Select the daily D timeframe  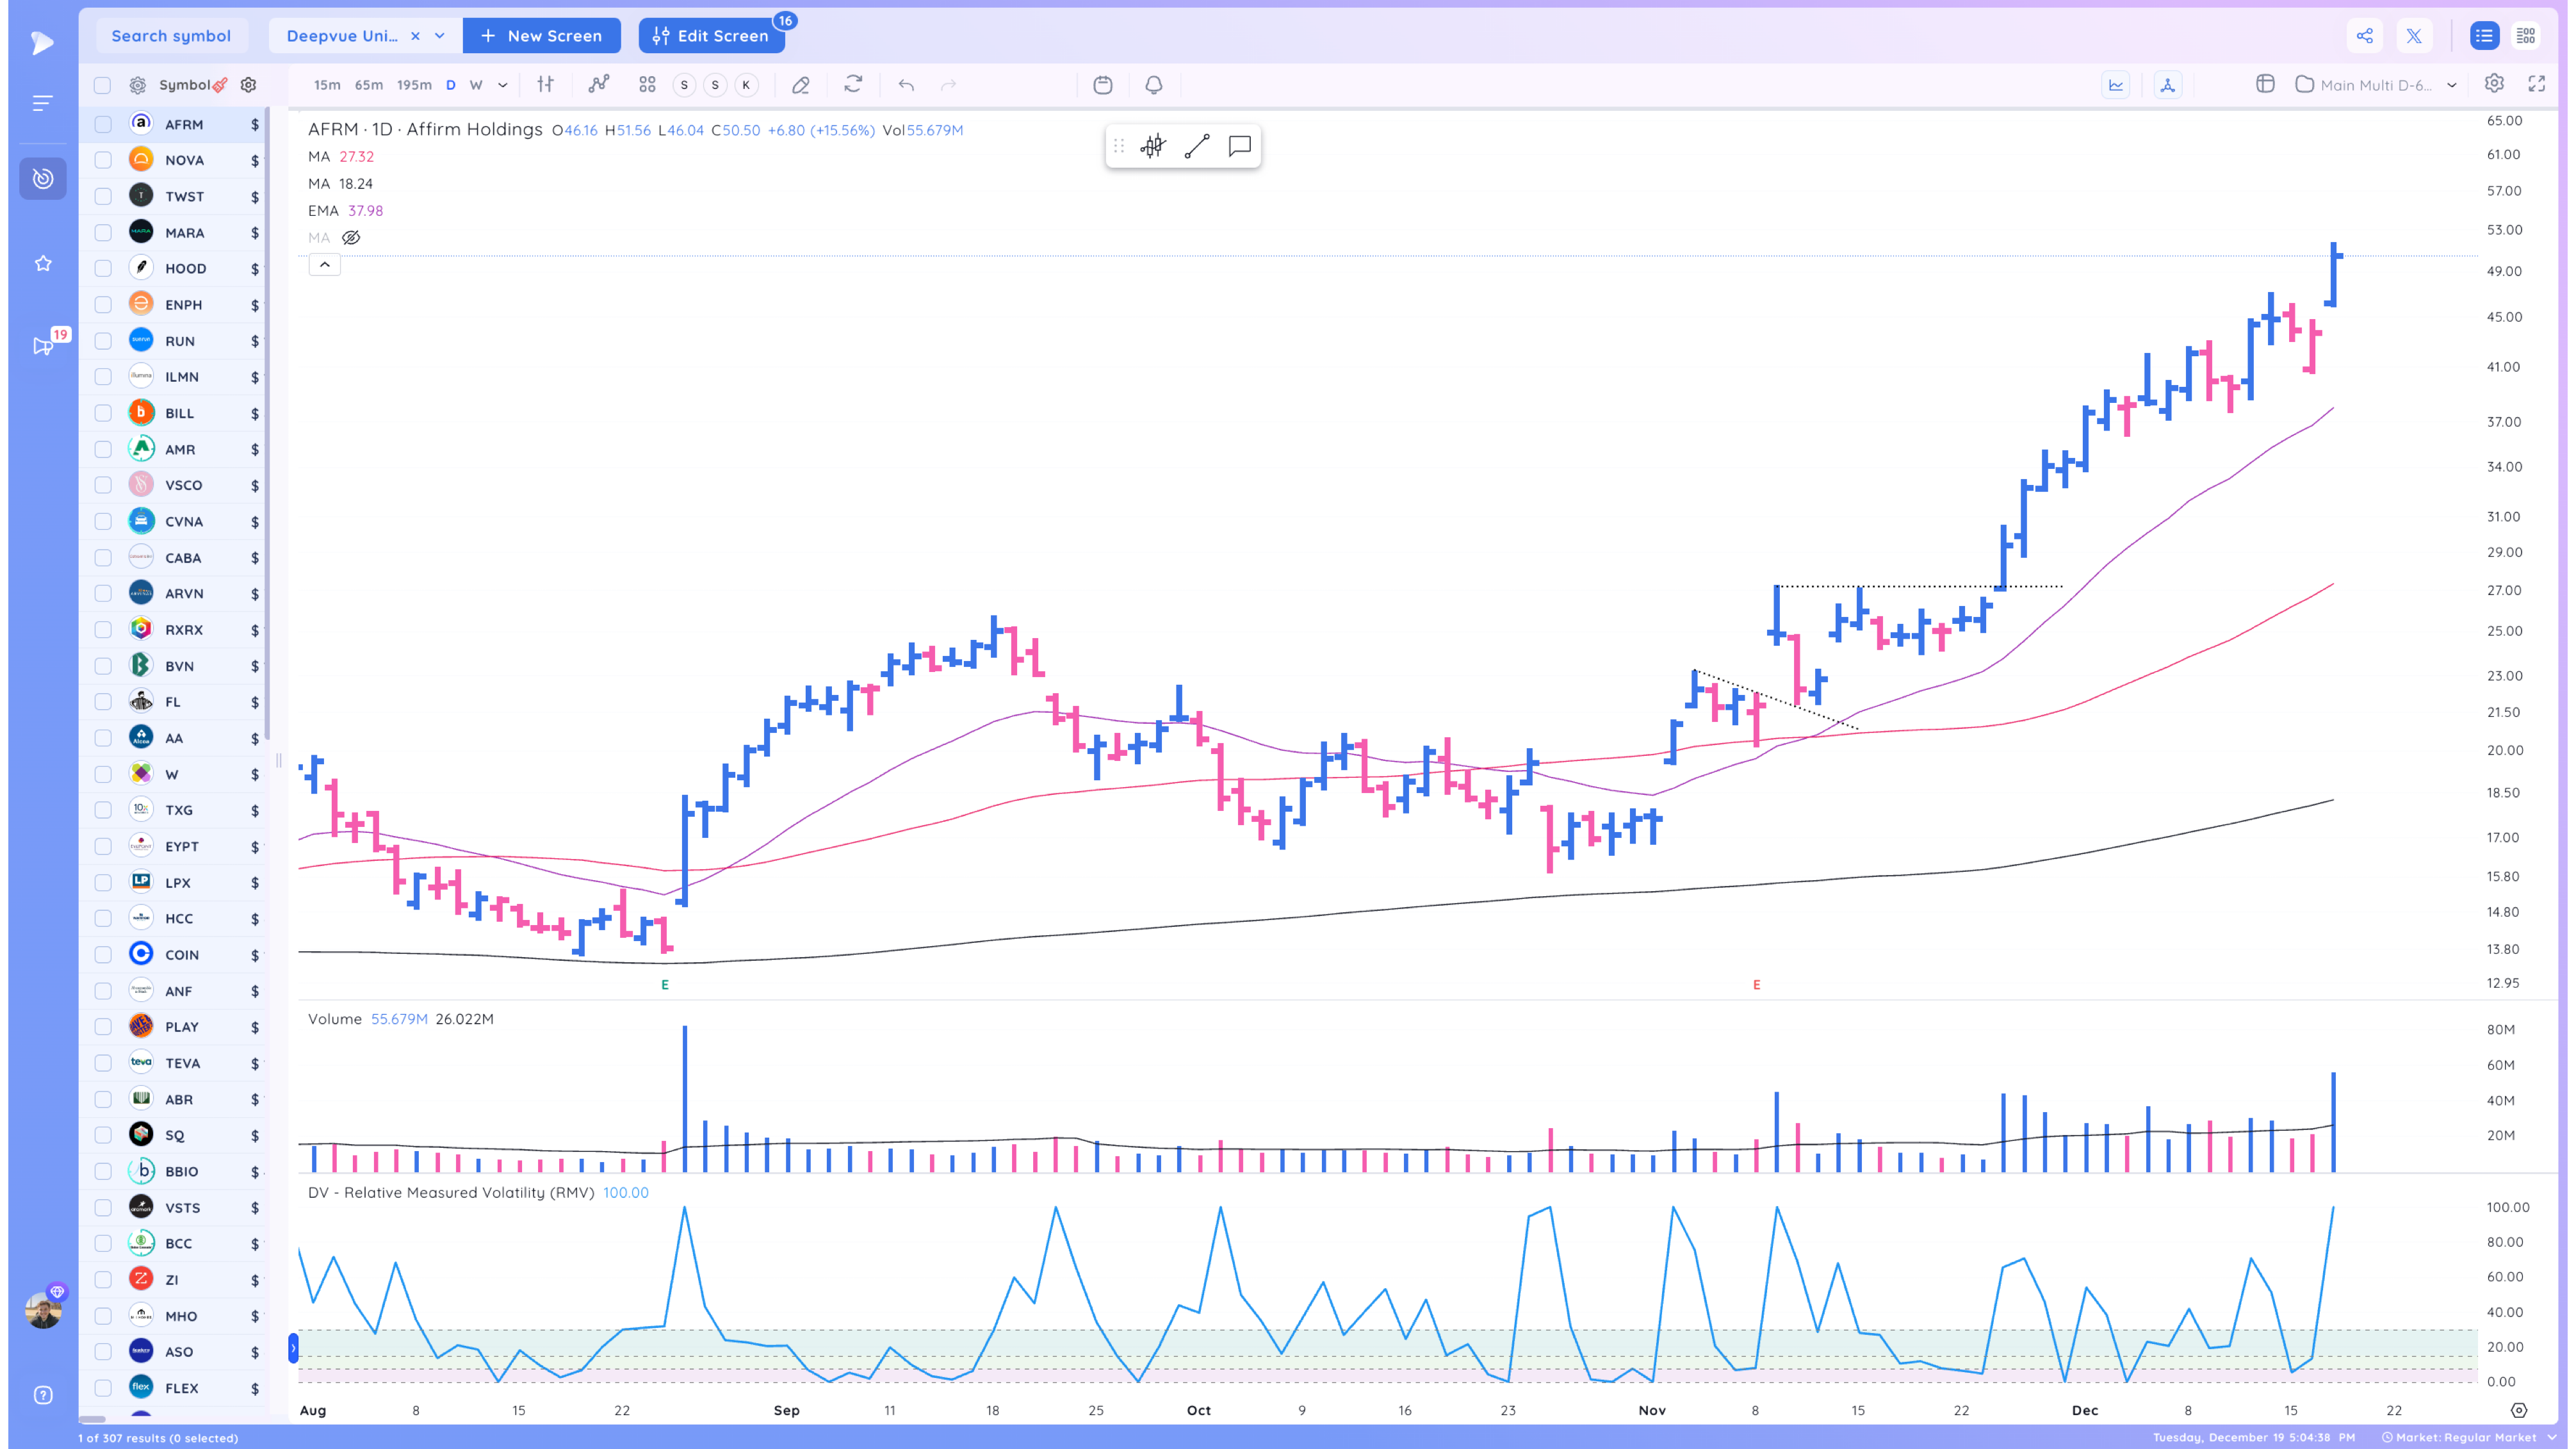pyautogui.click(x=451, y=85)
